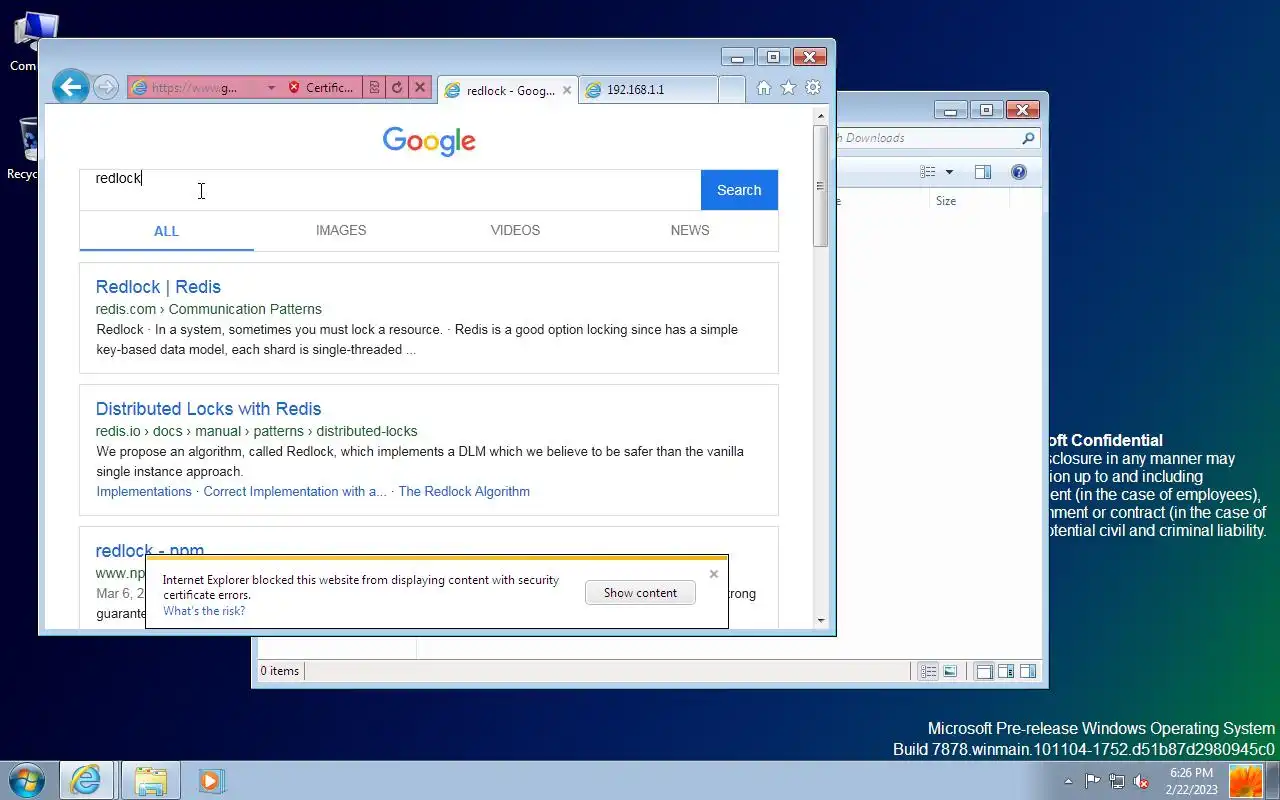
Task: Open the 'redlock - npm' result
Action: point(150,550)
